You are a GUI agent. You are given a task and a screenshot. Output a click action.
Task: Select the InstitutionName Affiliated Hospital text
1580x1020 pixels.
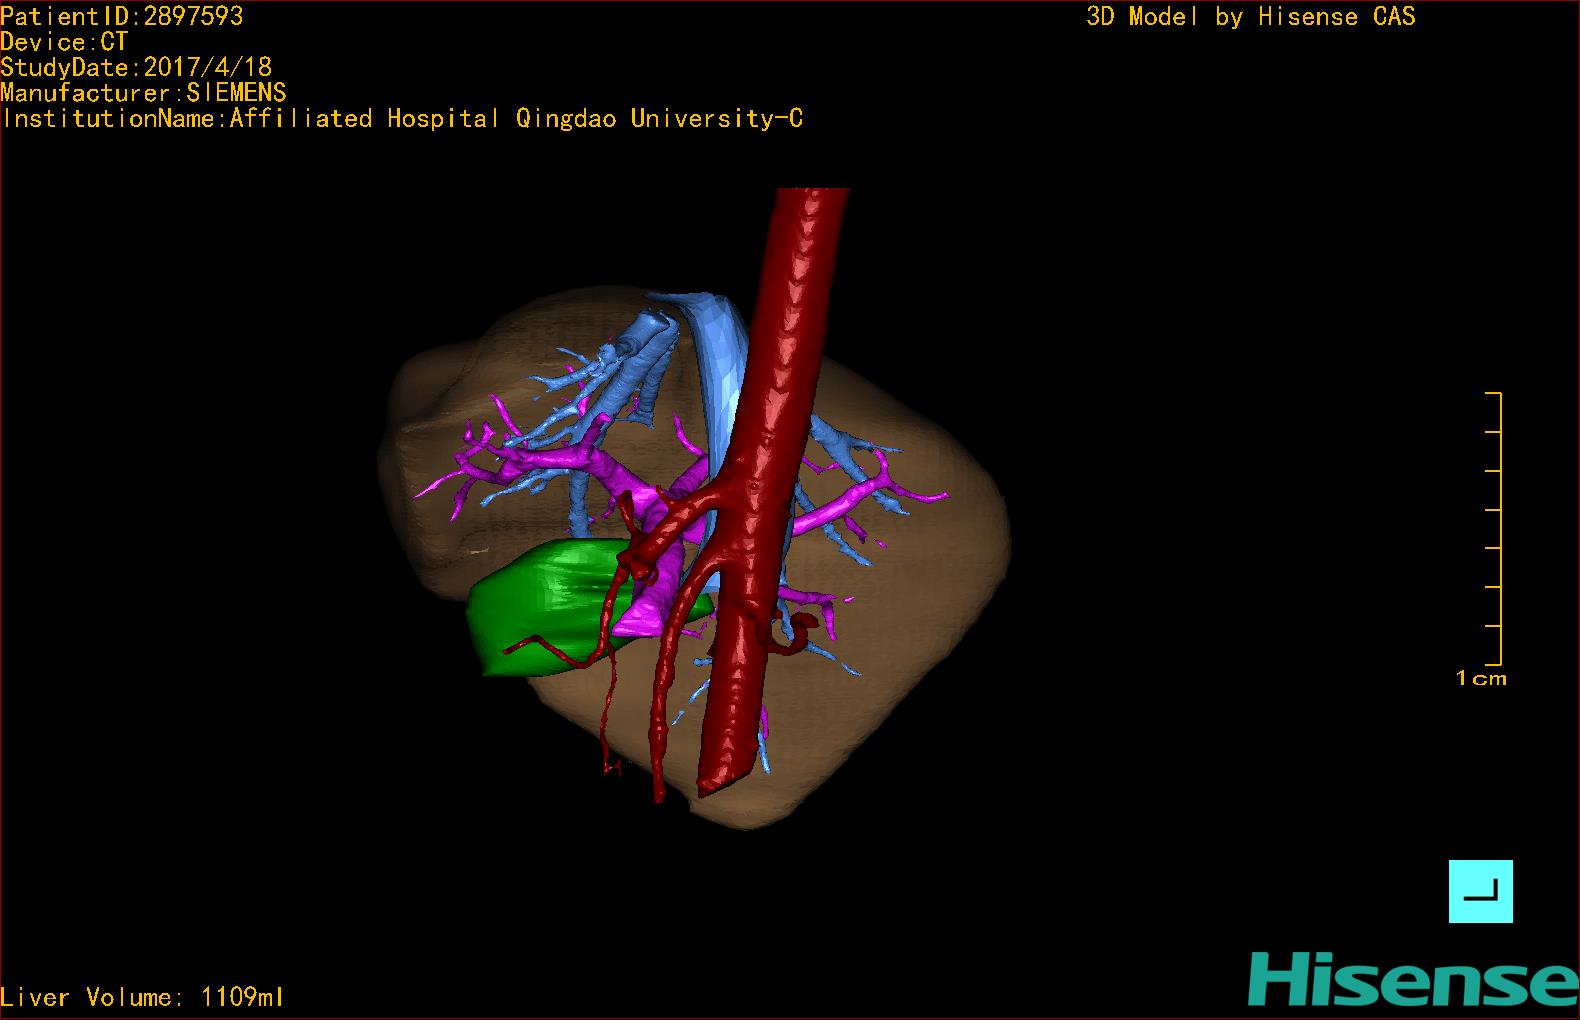[402, 119]
